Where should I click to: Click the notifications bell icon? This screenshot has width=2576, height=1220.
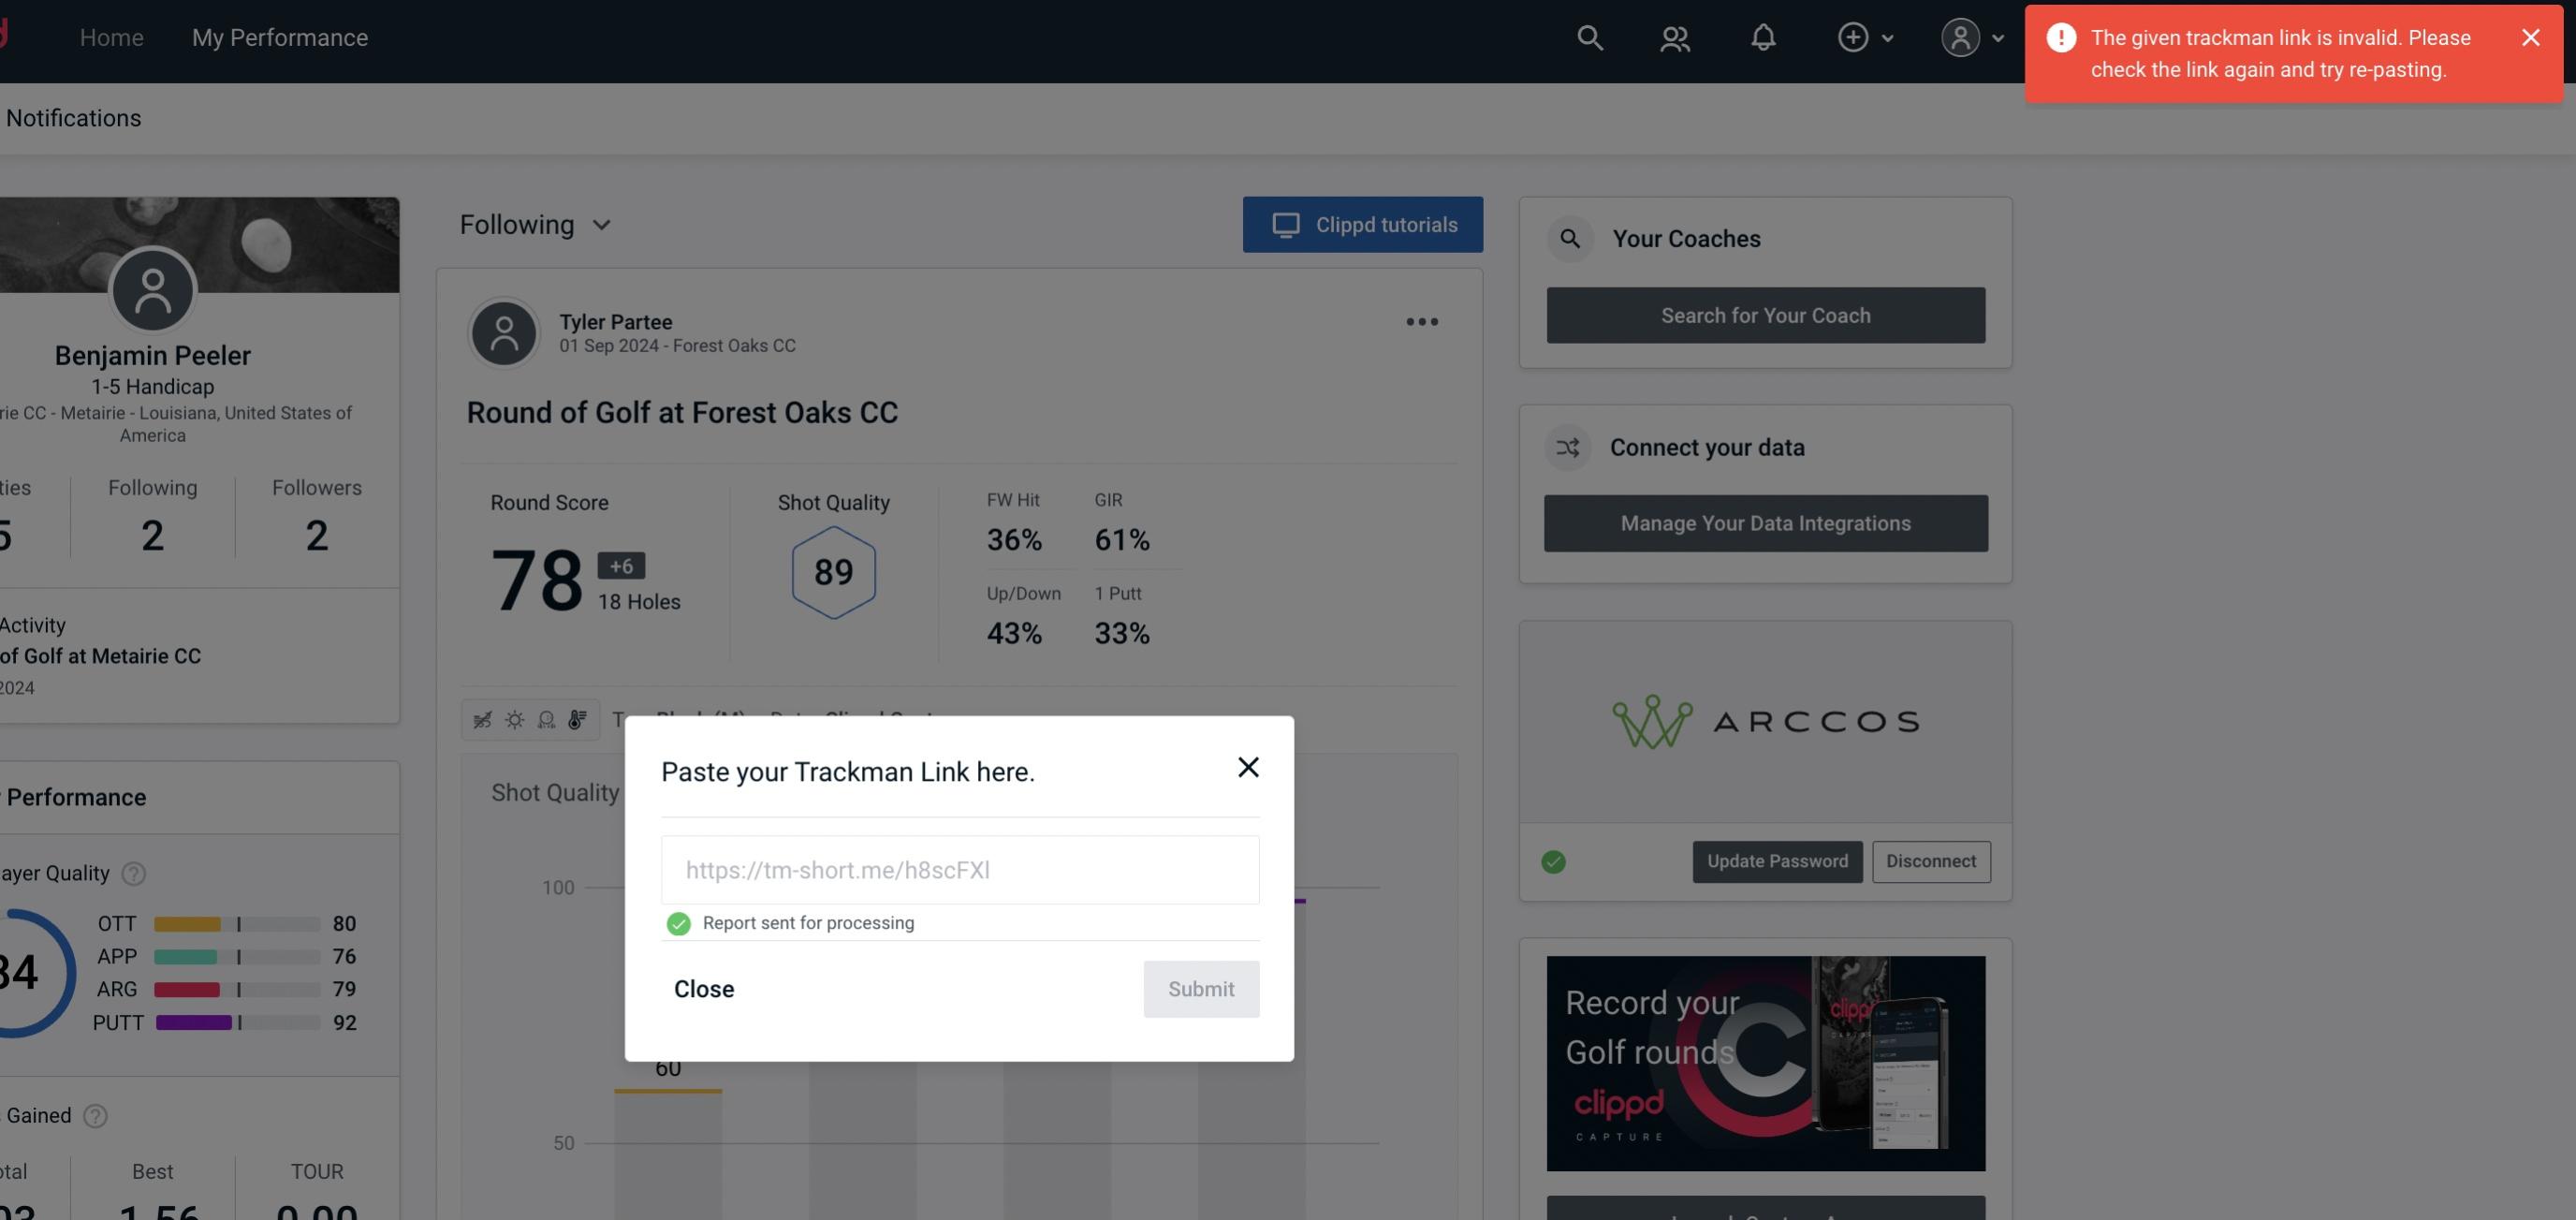(1763, 37)
